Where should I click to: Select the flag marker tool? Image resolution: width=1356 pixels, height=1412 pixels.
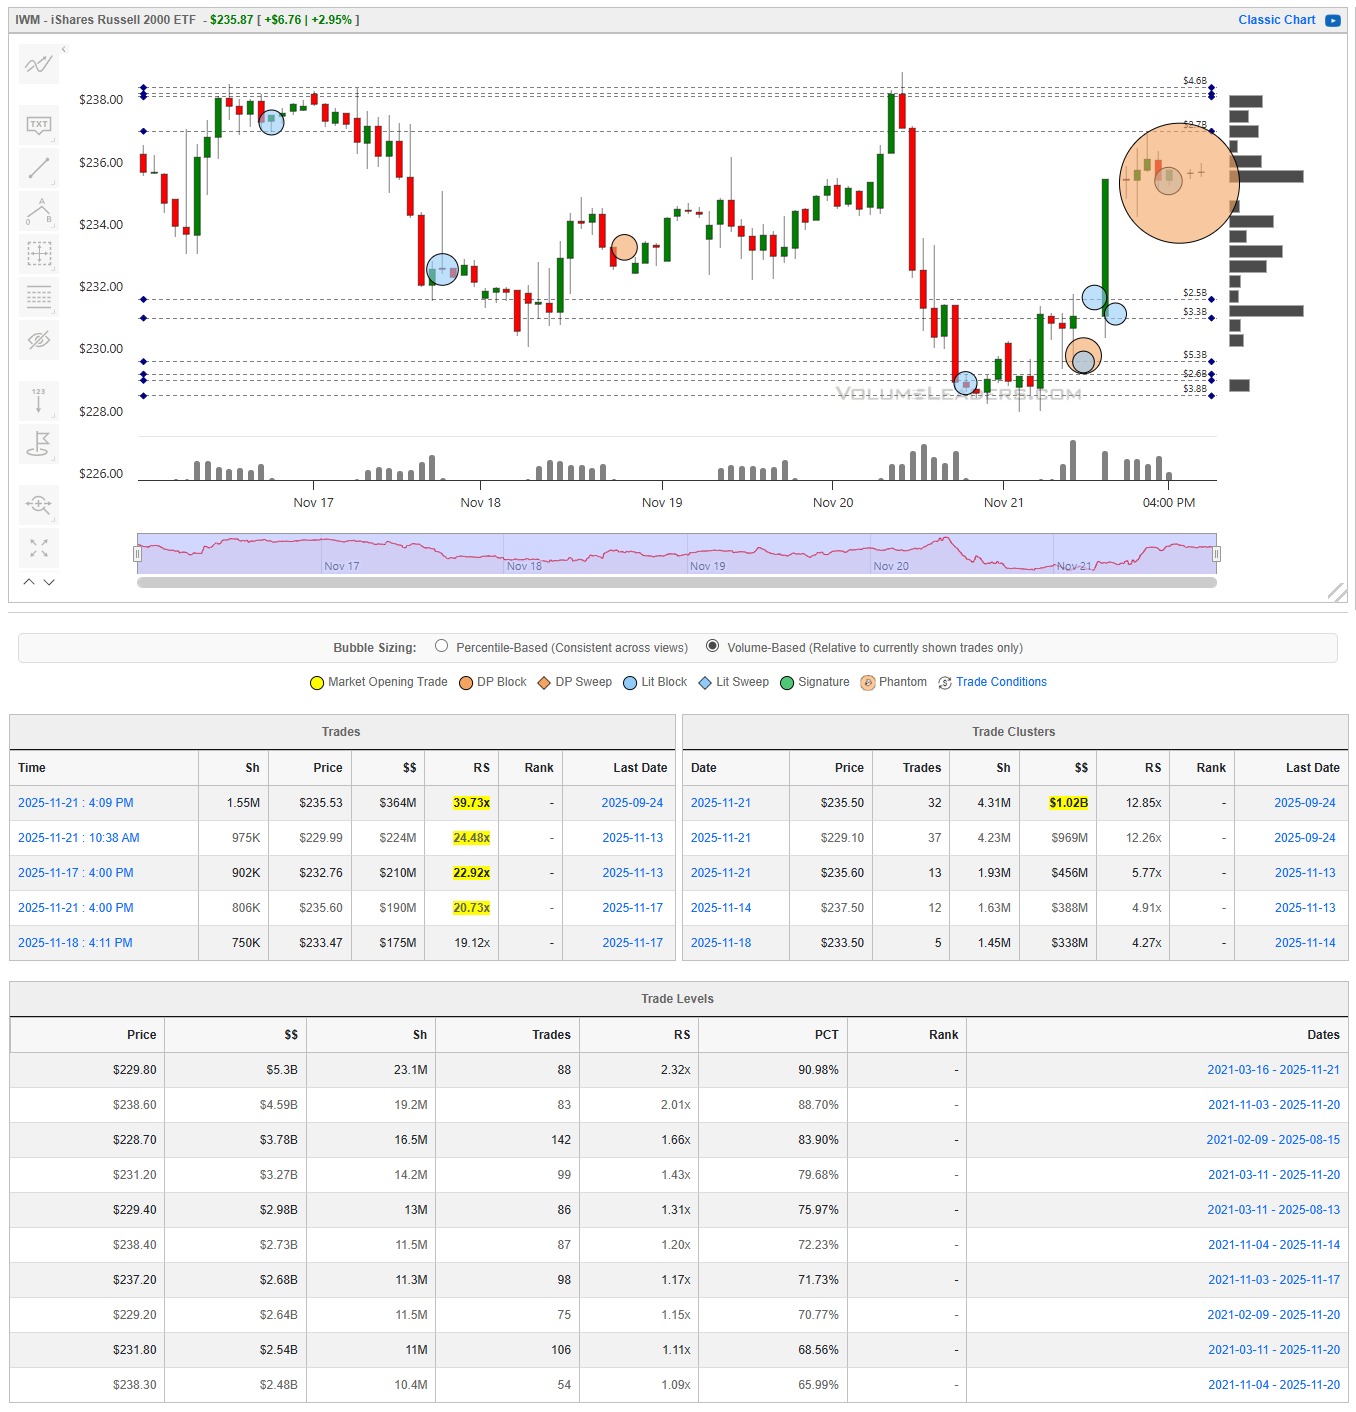point(39,443)
